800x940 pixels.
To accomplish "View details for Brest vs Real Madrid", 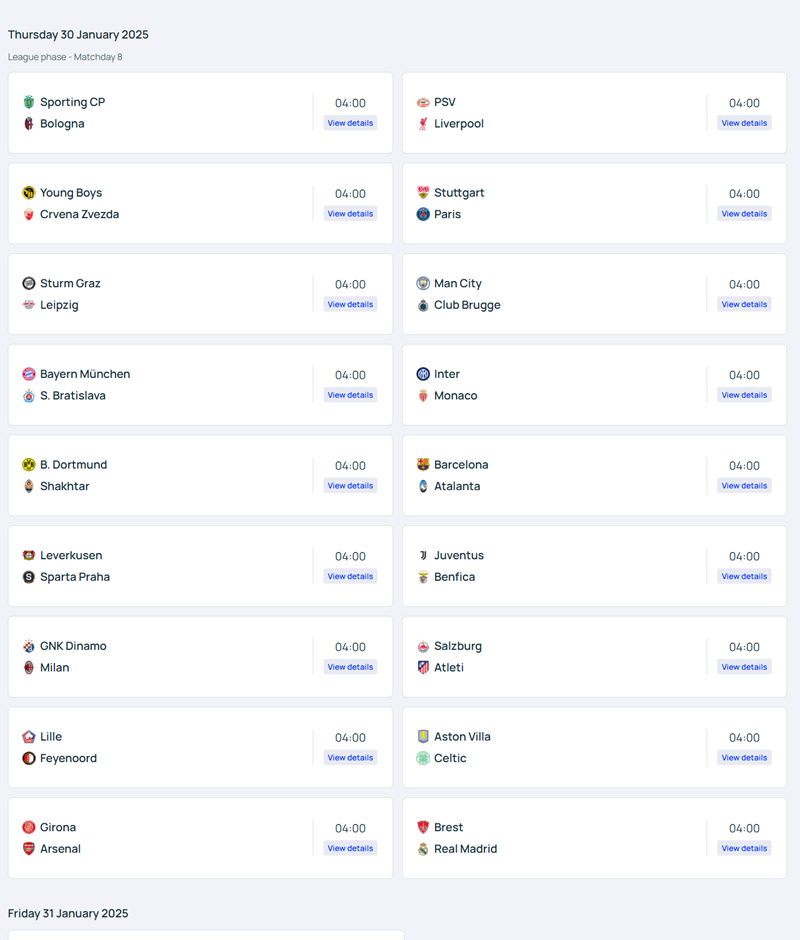I will 744,848.
